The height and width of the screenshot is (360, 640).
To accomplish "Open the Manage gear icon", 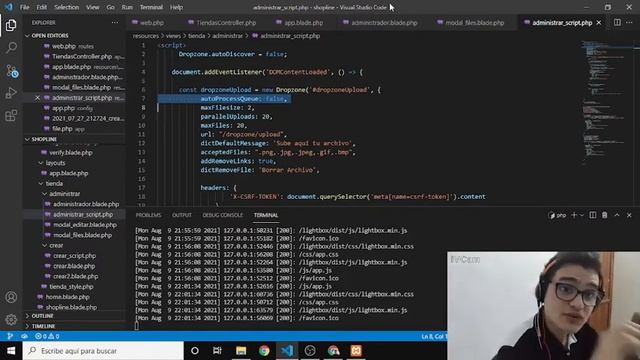I will [x=11, y=319].
